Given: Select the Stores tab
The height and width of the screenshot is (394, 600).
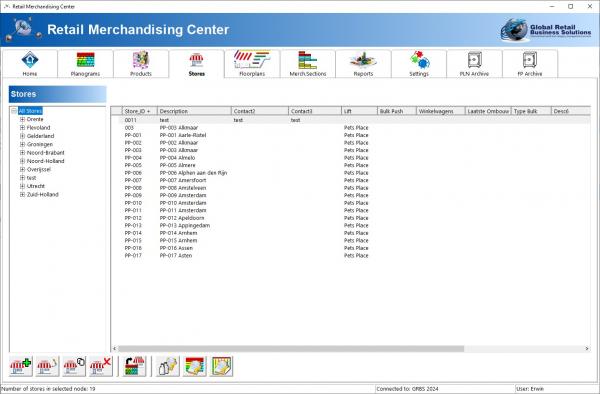Looking at the screenshot, I should (196, 64).
